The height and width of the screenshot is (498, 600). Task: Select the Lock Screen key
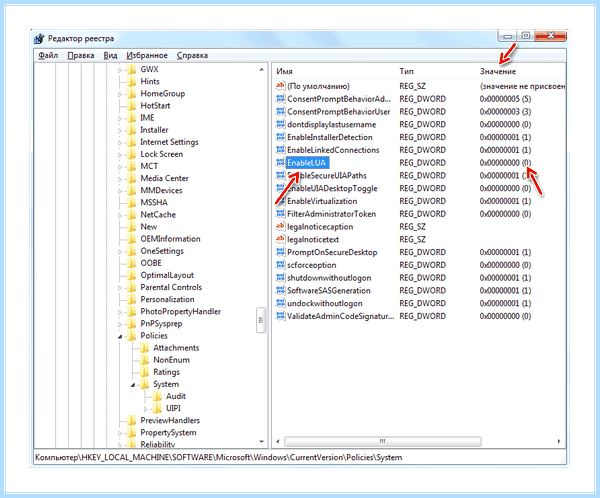coord(161,154)
